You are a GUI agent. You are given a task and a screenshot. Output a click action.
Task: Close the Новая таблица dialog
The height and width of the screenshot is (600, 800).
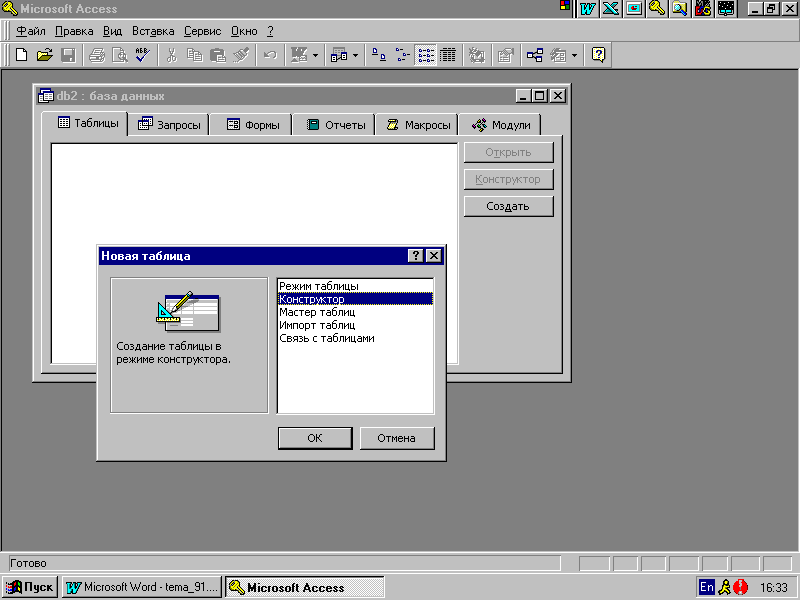coord(434,256)
